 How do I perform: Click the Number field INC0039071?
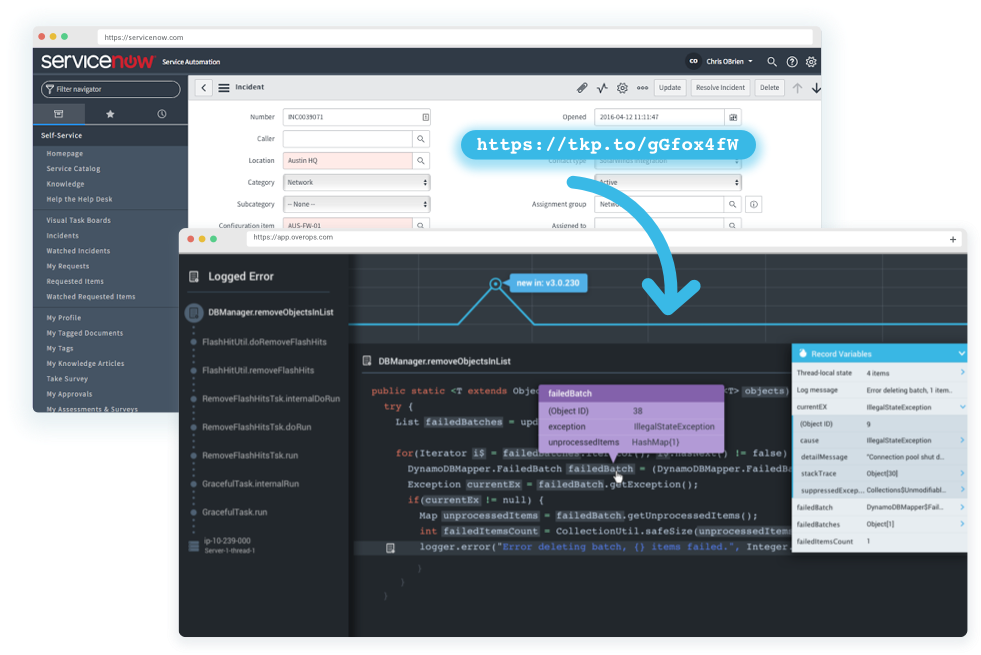pyautogui.click(x=357, y=117)
